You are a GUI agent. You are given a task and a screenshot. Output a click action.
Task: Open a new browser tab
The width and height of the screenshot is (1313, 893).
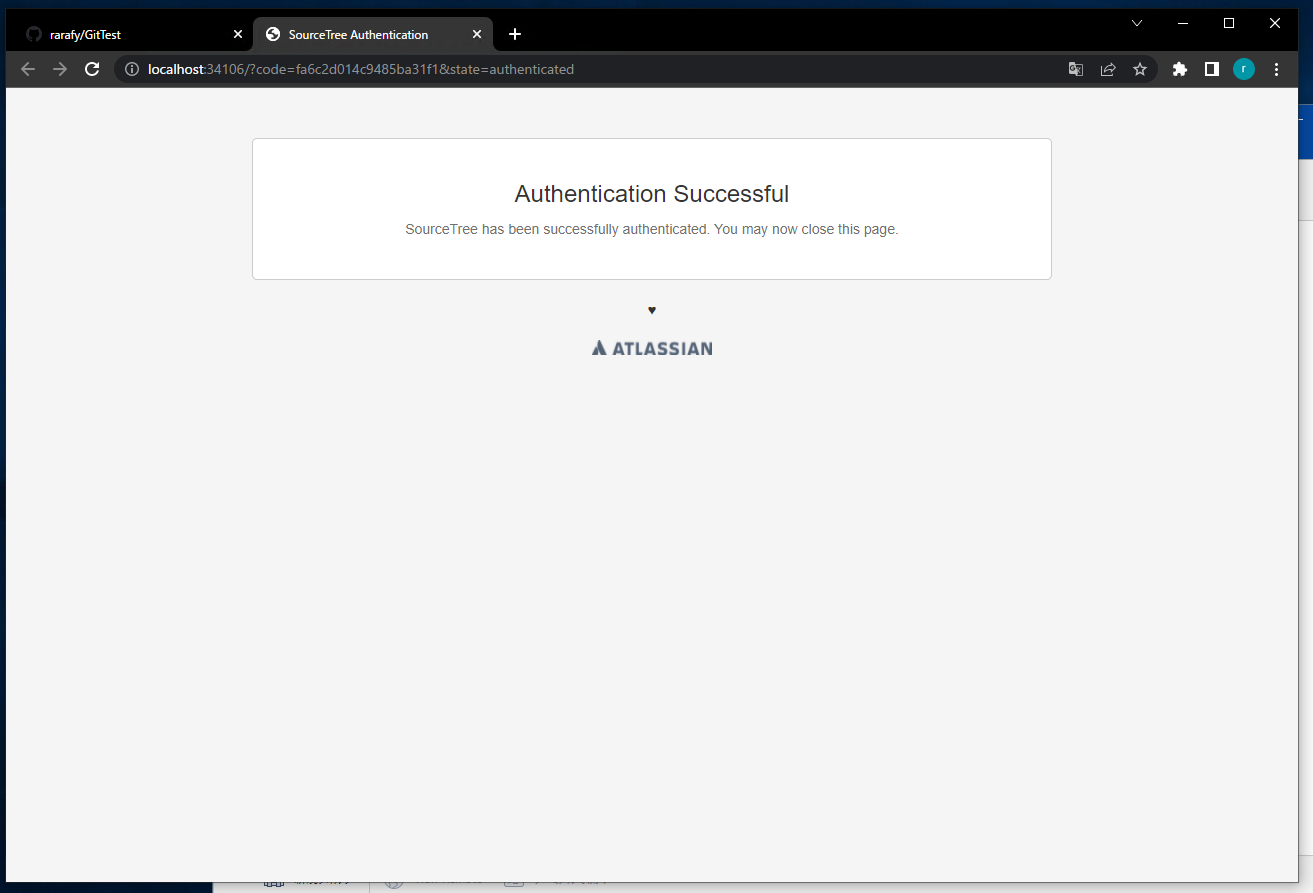[515, 34]
